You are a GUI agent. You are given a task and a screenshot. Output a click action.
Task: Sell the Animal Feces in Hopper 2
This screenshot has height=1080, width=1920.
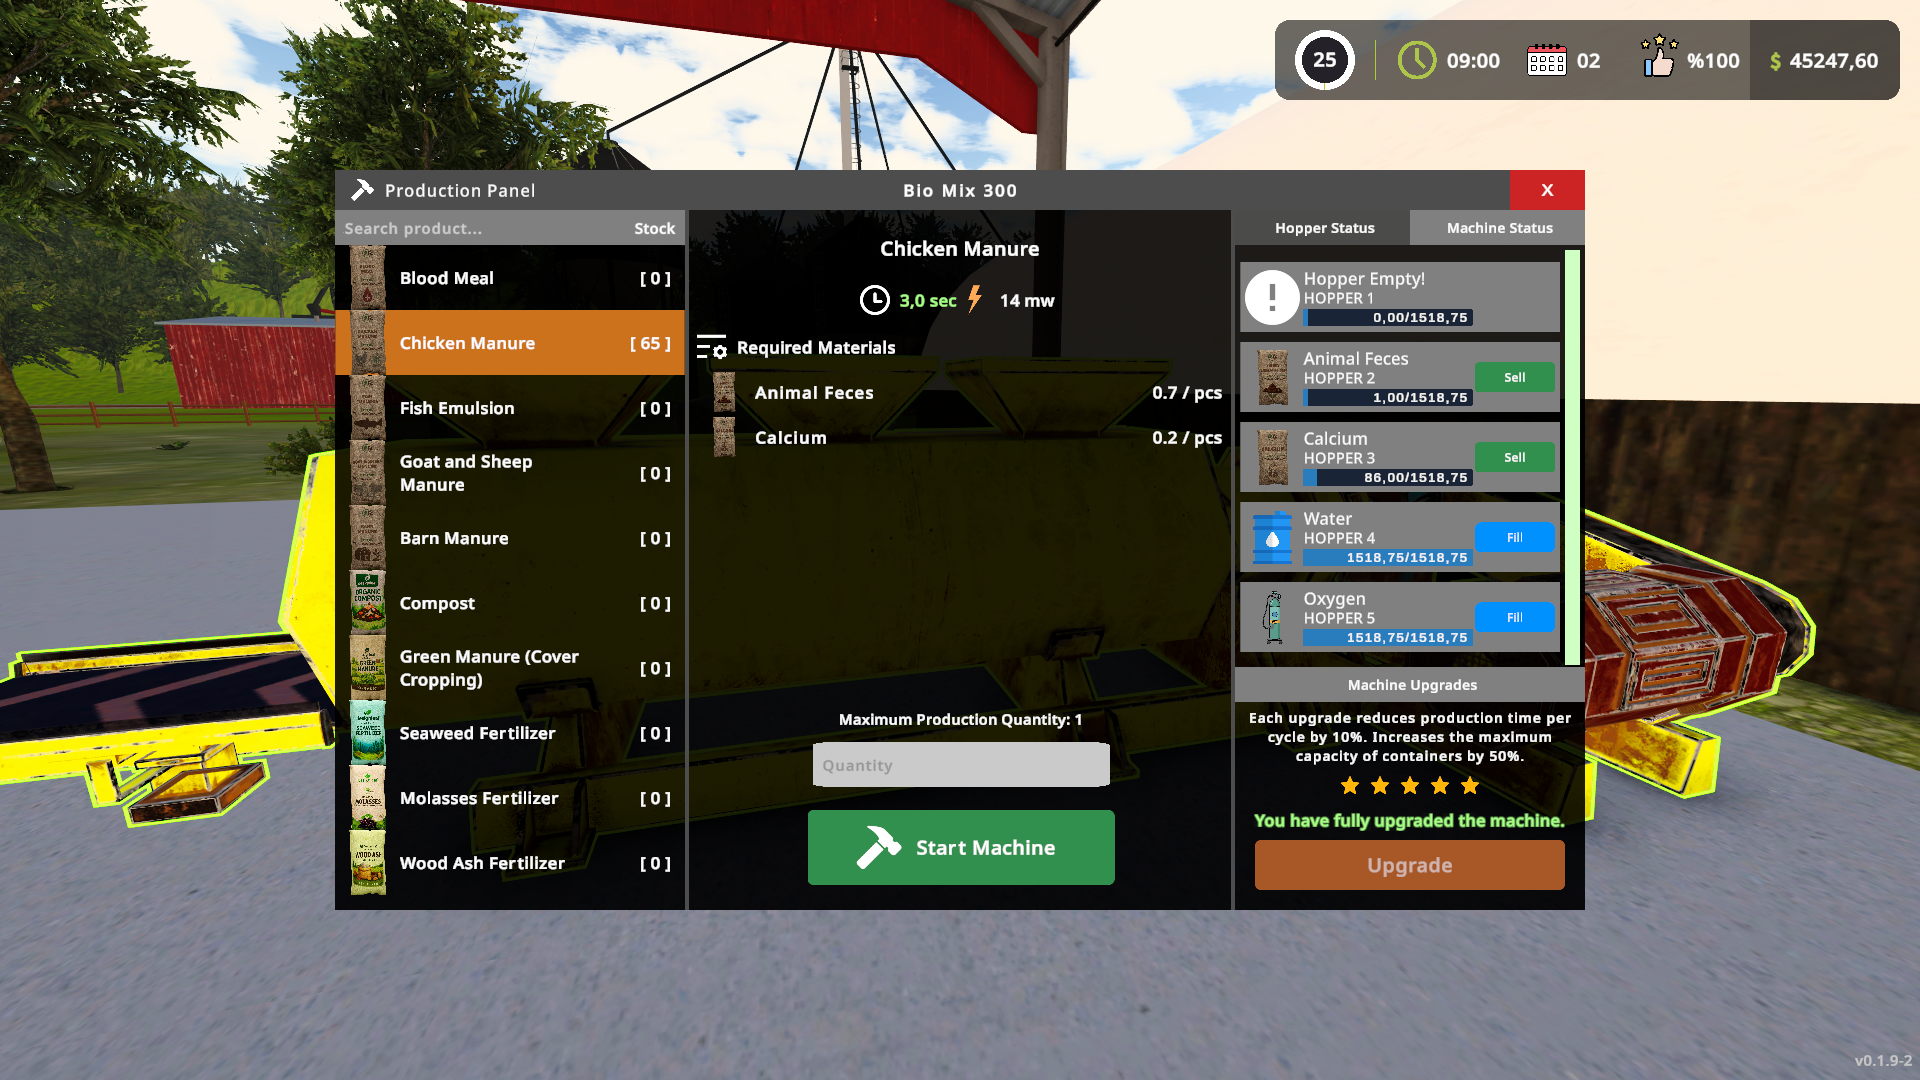click(x=1514, y=377)
